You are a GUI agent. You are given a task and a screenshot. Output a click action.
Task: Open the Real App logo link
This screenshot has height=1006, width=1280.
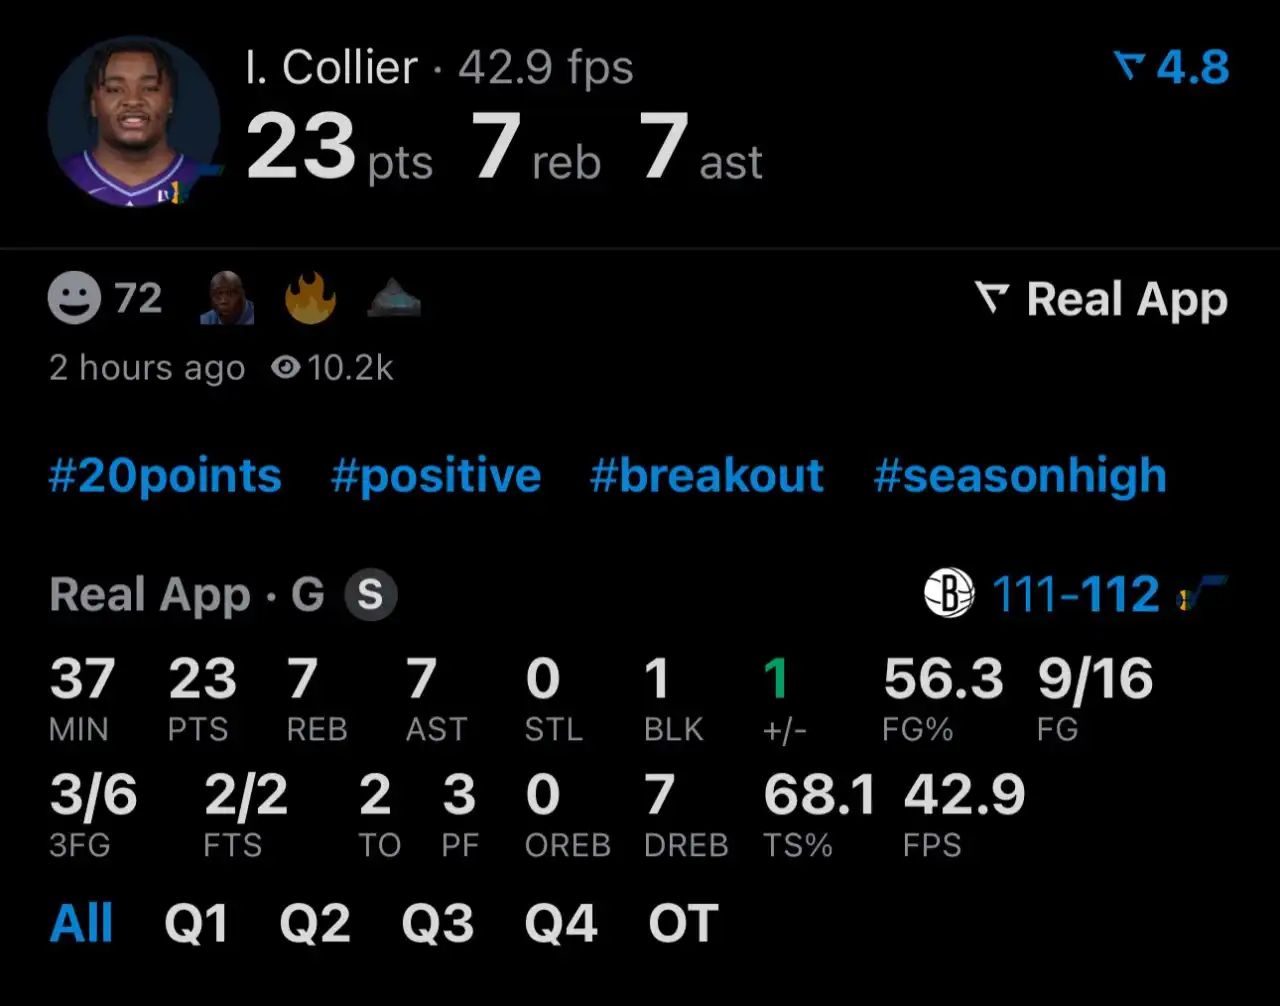click(1101, 299)
